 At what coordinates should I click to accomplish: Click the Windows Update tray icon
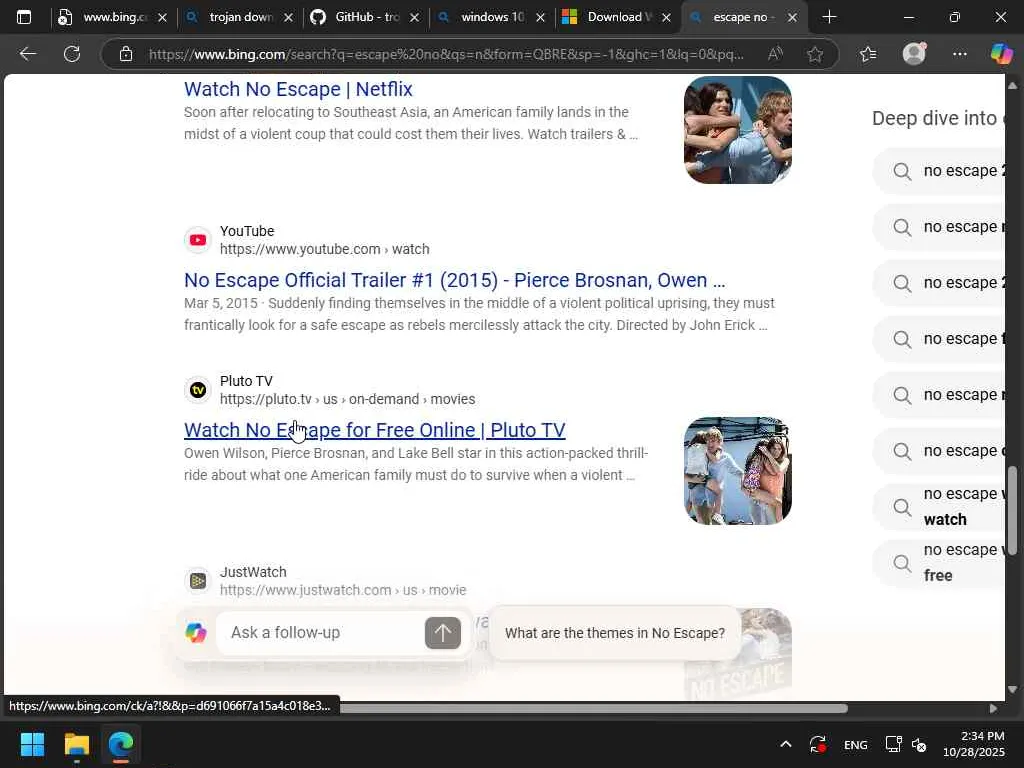818,744
